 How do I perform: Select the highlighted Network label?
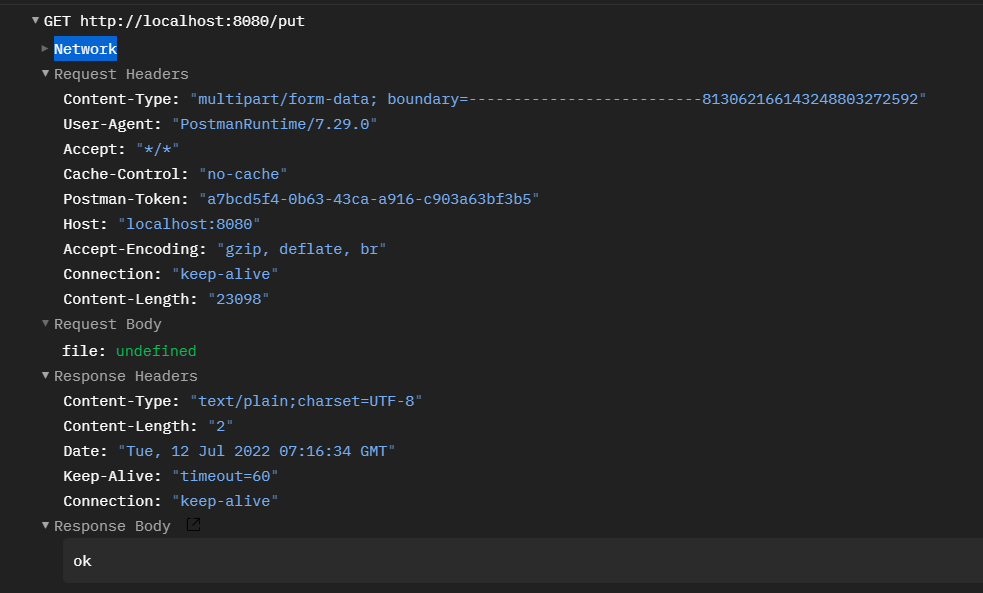(85, 49)
